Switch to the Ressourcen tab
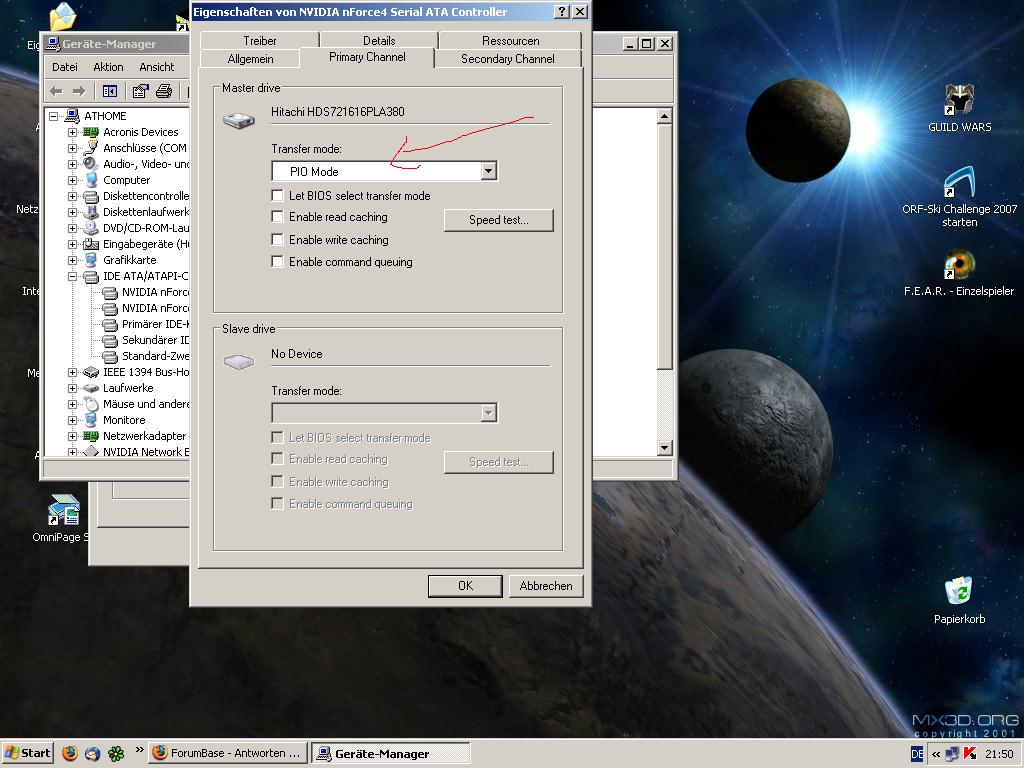 click(x=510, y=40)
